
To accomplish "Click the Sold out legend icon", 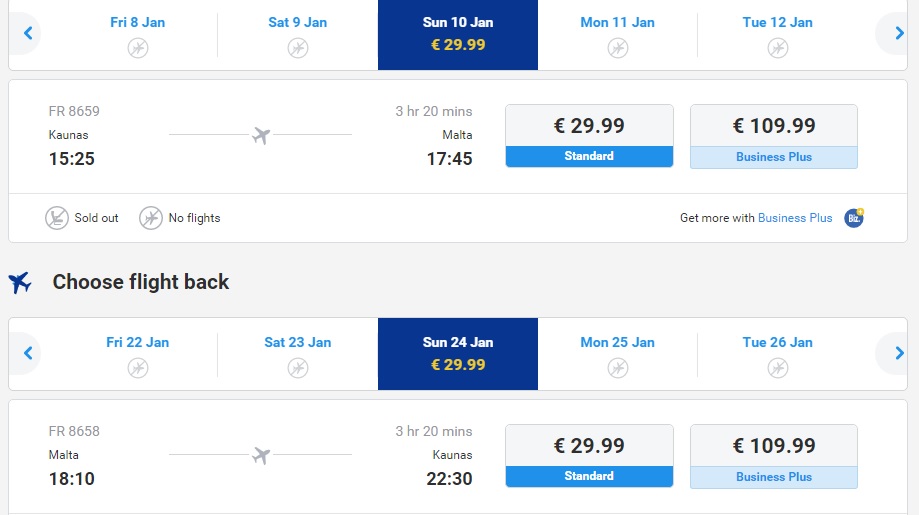I will point(57,218).
